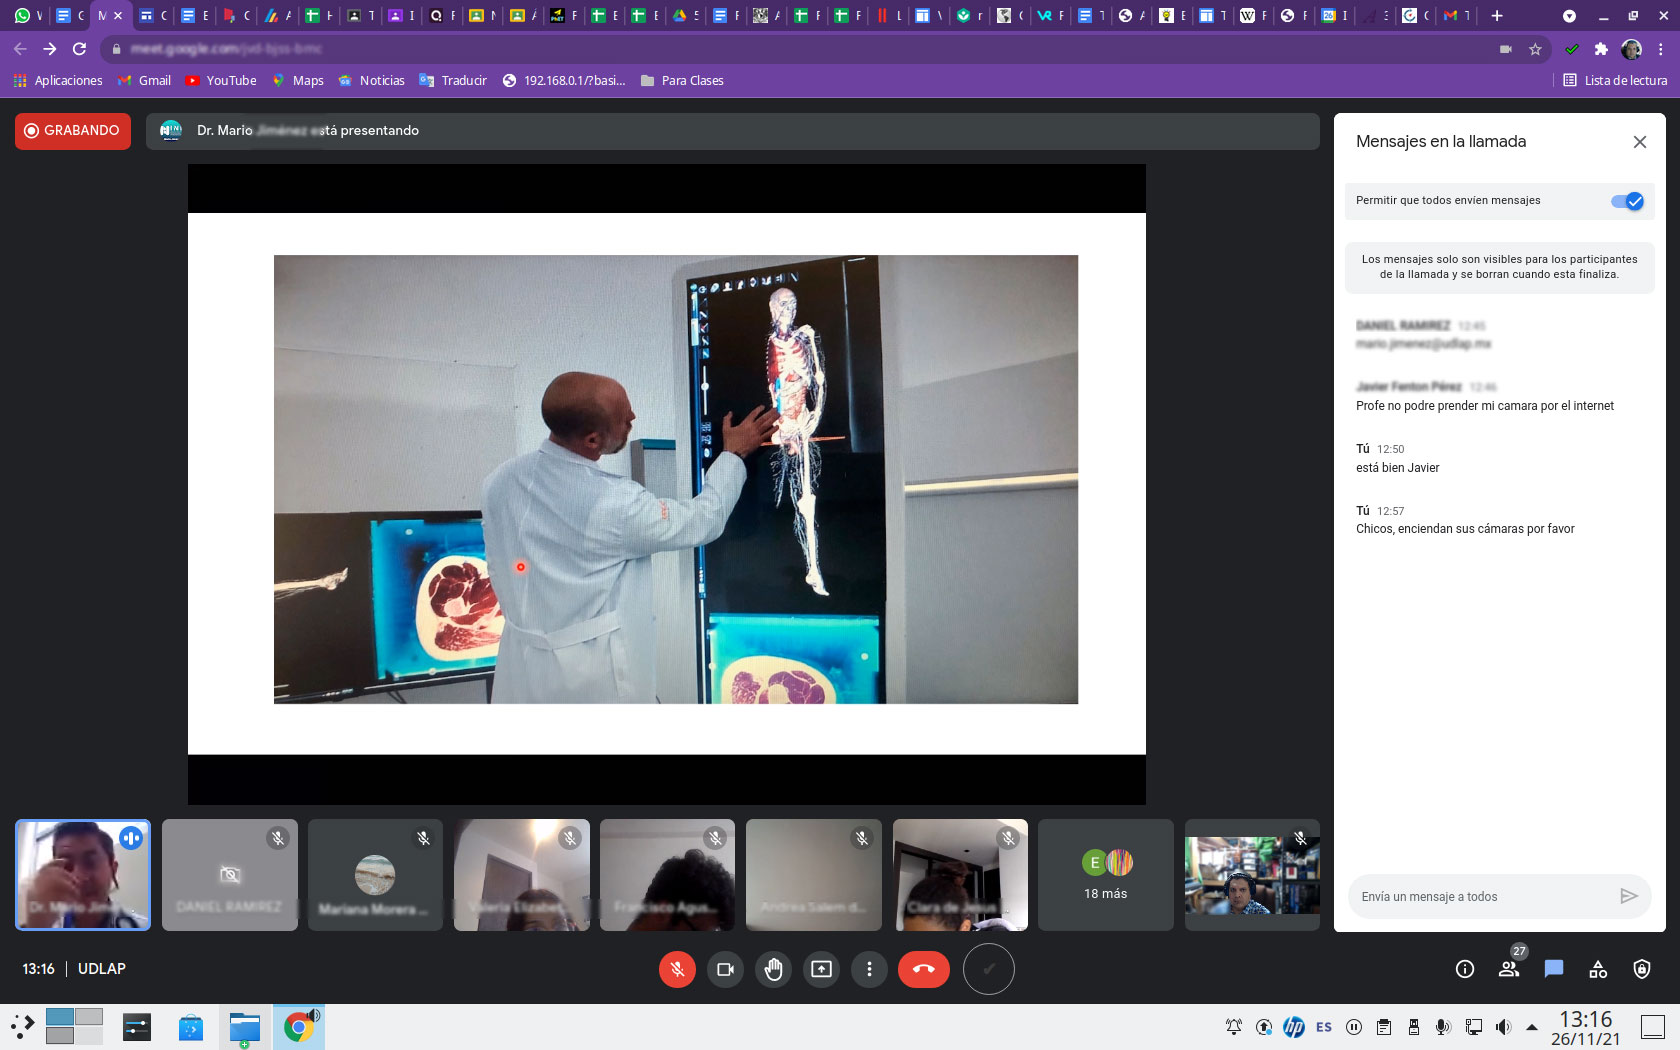
Task: Toggle Permitir que todos envíen mensajes switch
Action: (1627, 201)
